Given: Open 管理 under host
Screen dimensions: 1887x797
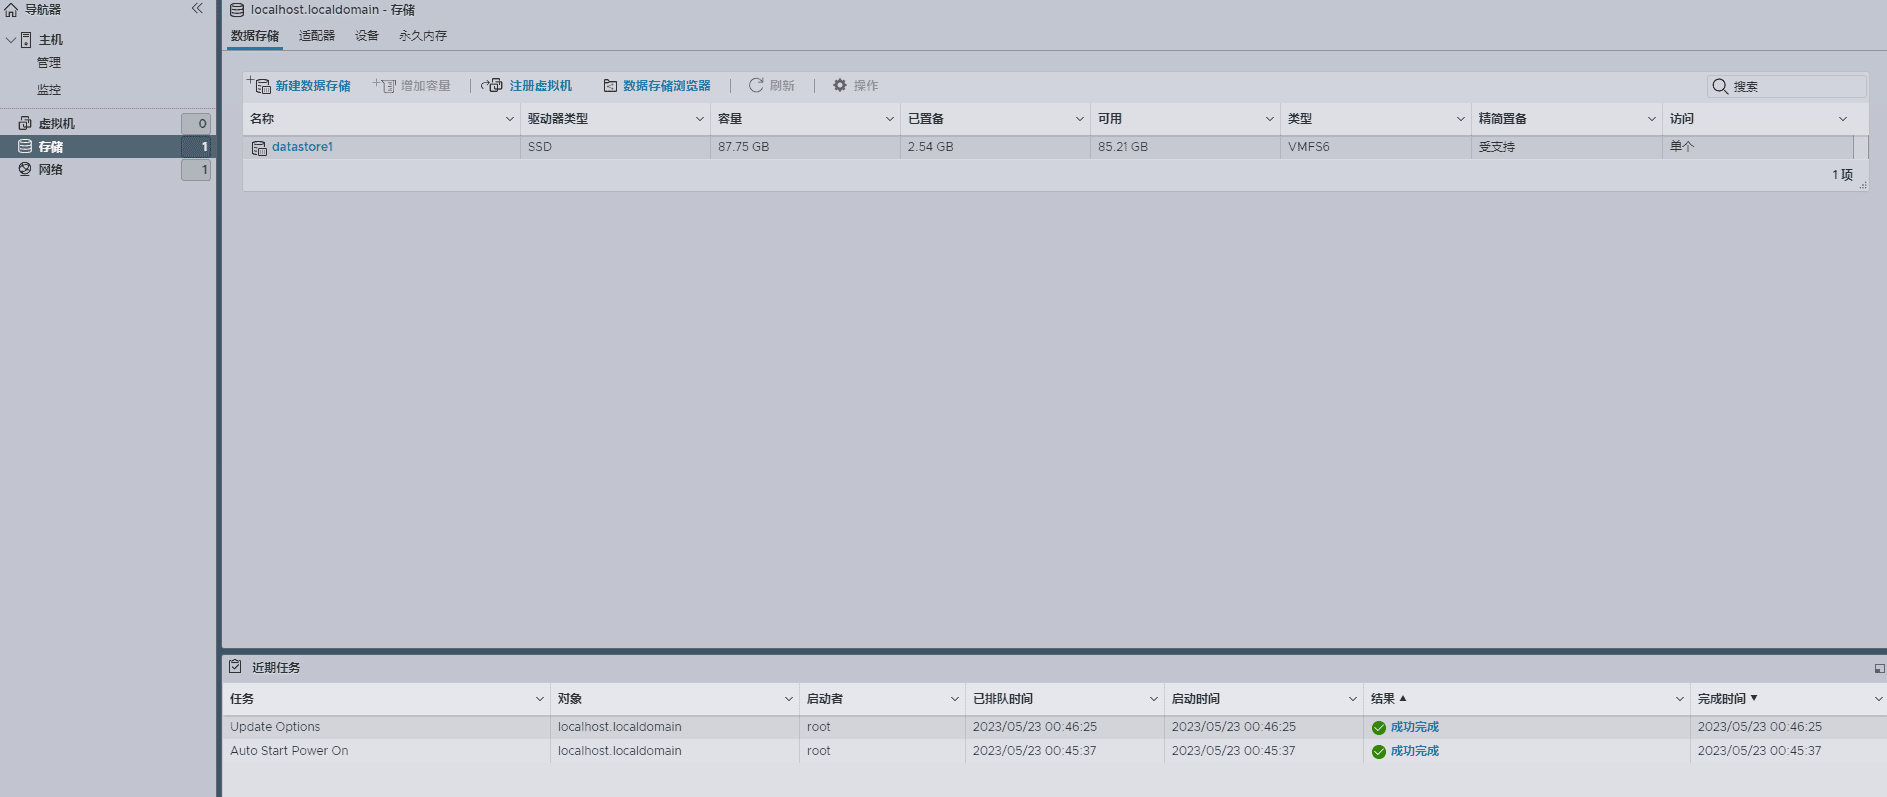Looking at the screenshot, I should 49,63.
